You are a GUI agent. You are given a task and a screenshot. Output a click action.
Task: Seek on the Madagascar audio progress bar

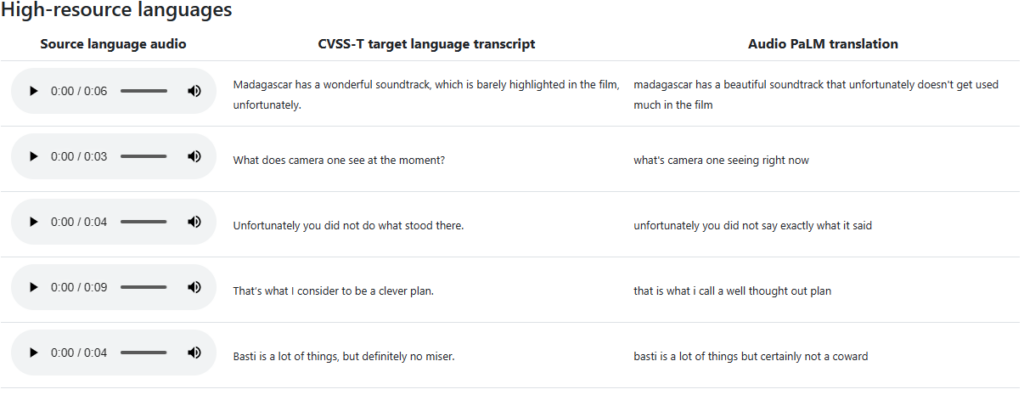coord(144,91)
